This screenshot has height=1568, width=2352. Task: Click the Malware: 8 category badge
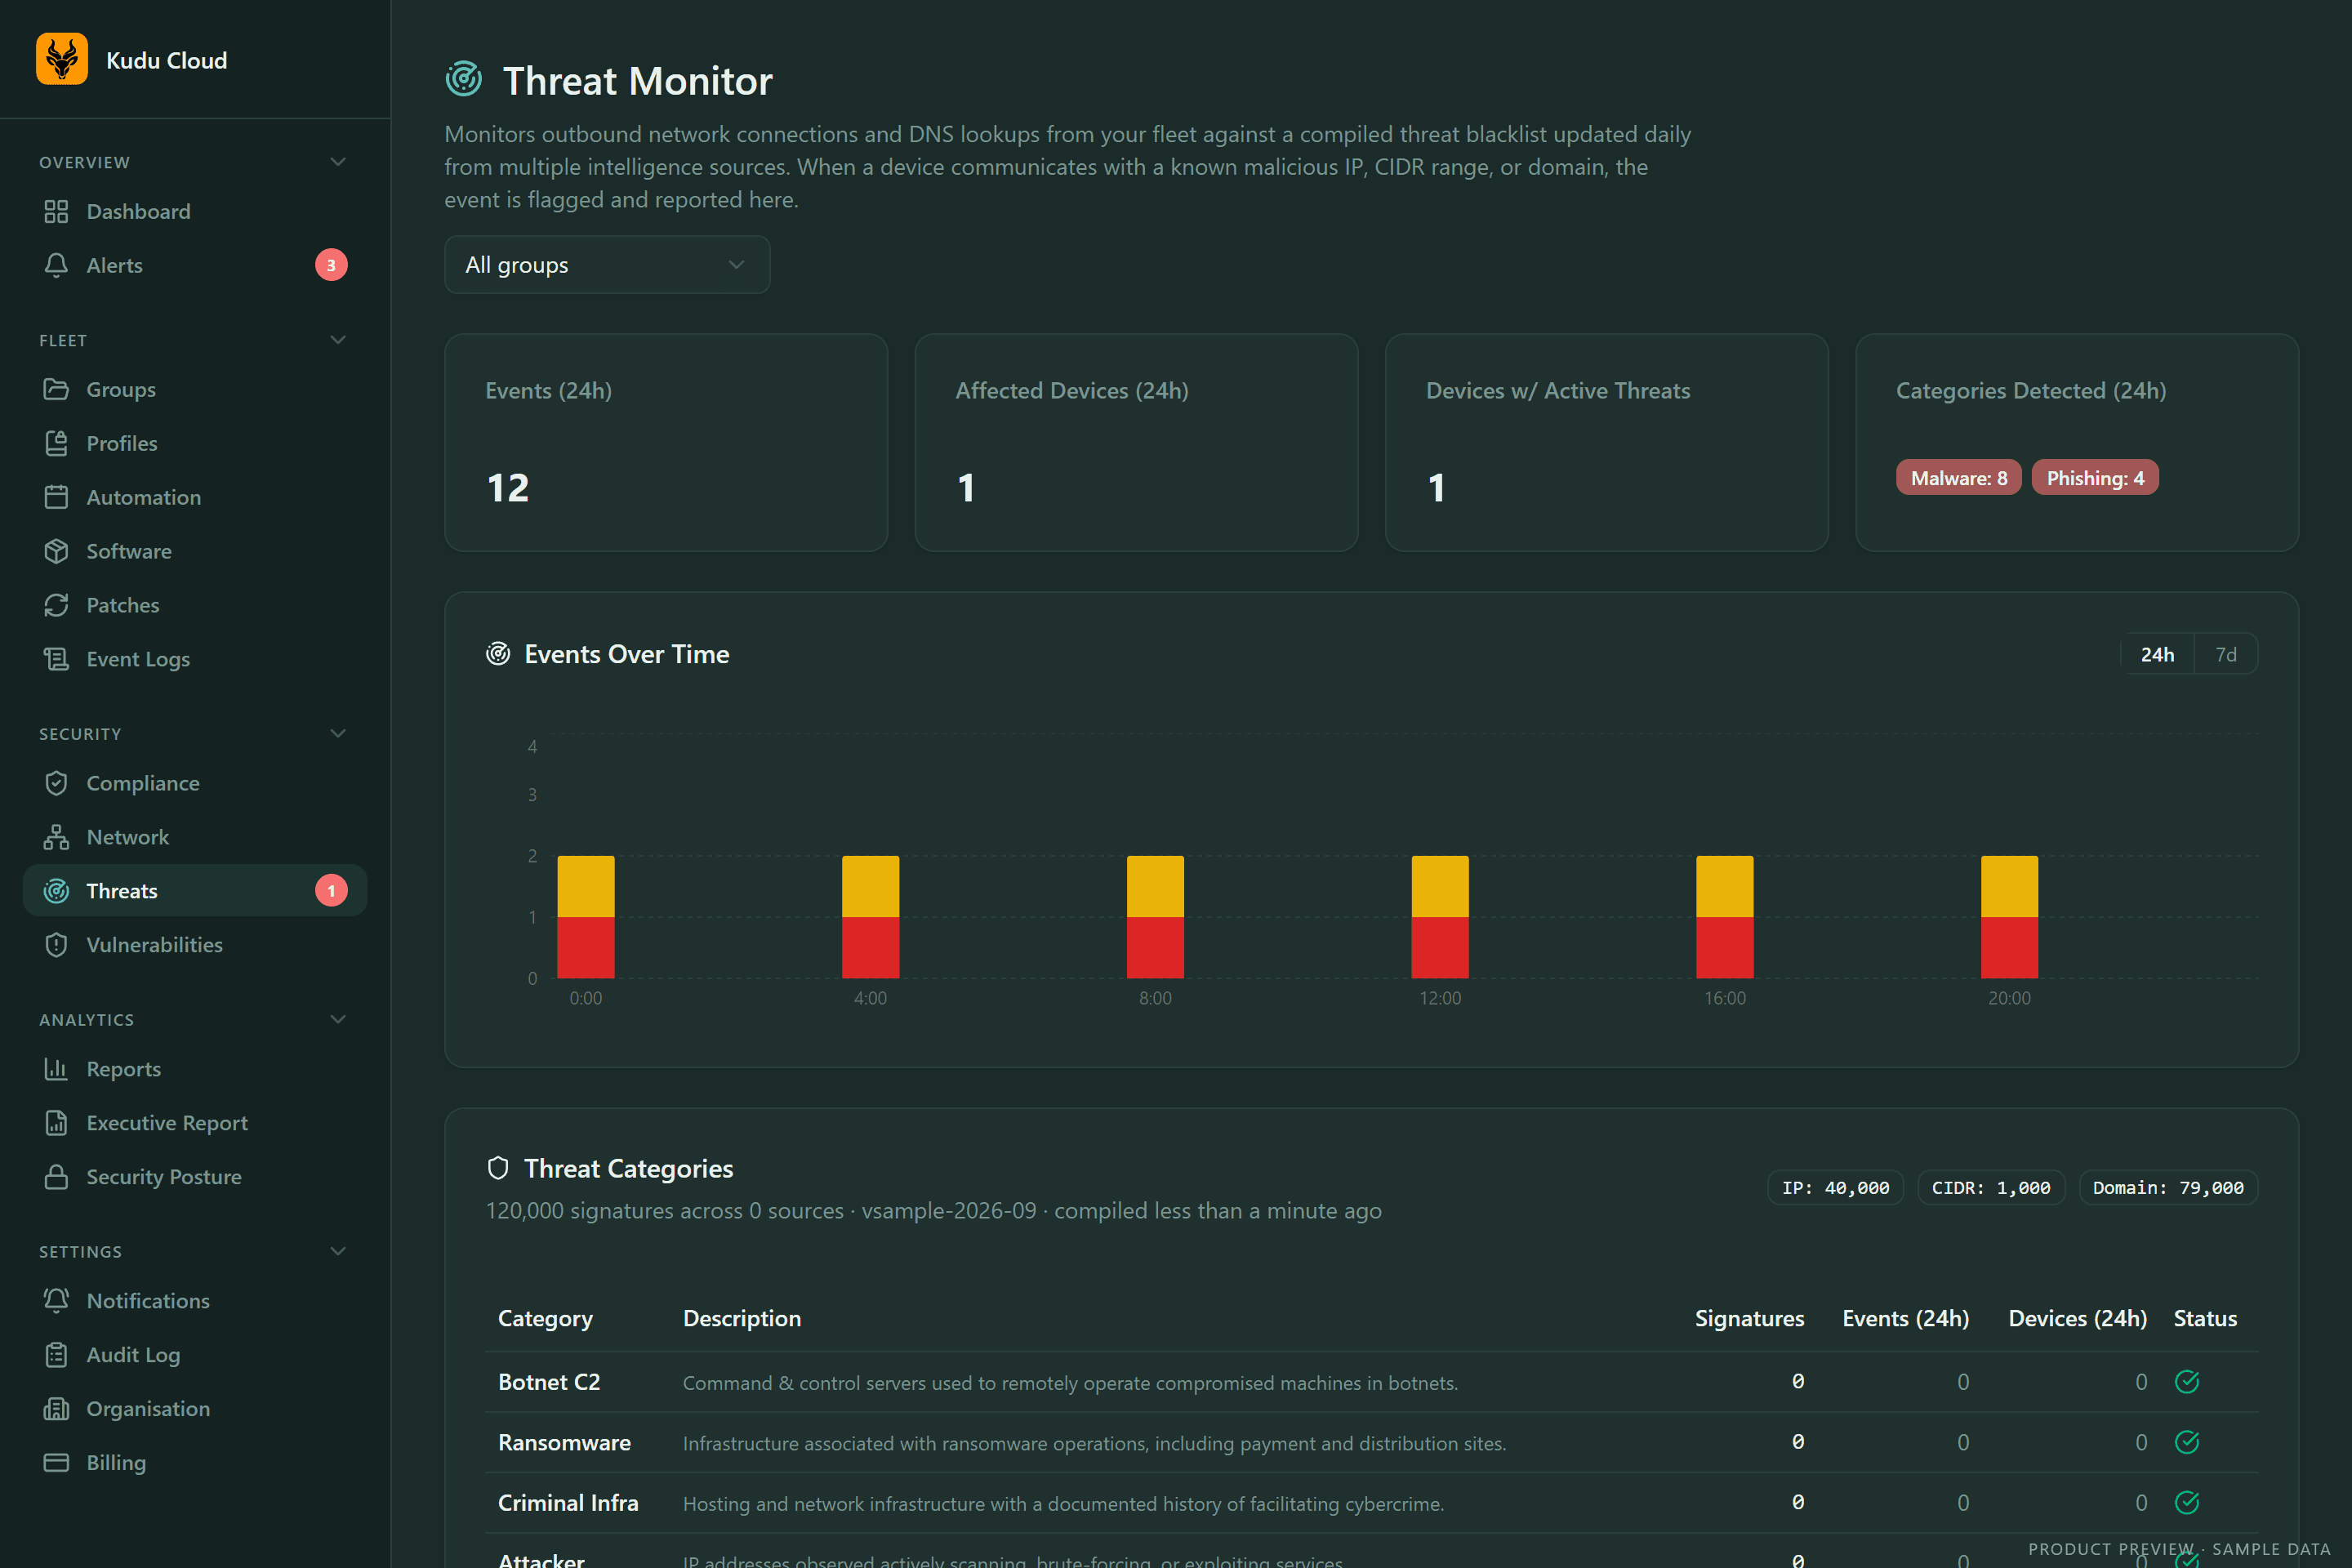click(x=1958, y=478)
